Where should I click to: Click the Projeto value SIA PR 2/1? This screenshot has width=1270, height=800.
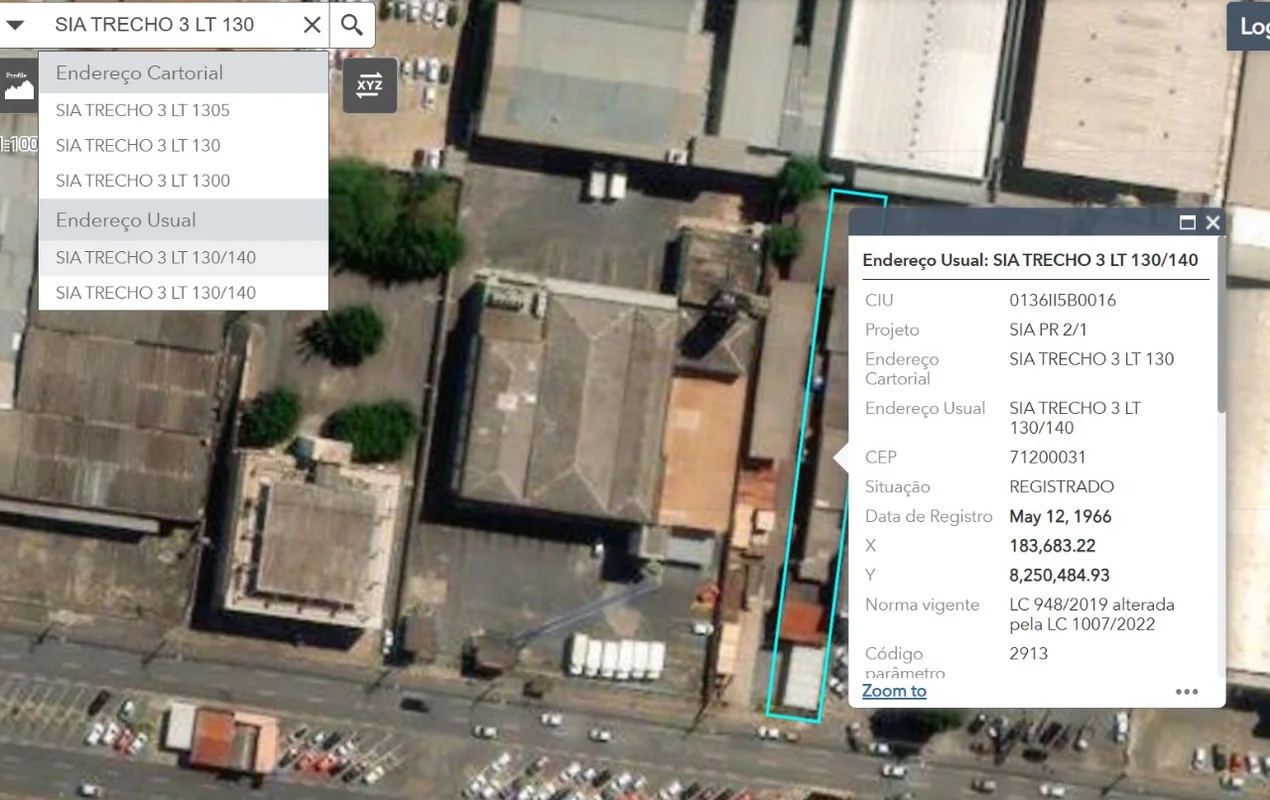coord(1048,329)
